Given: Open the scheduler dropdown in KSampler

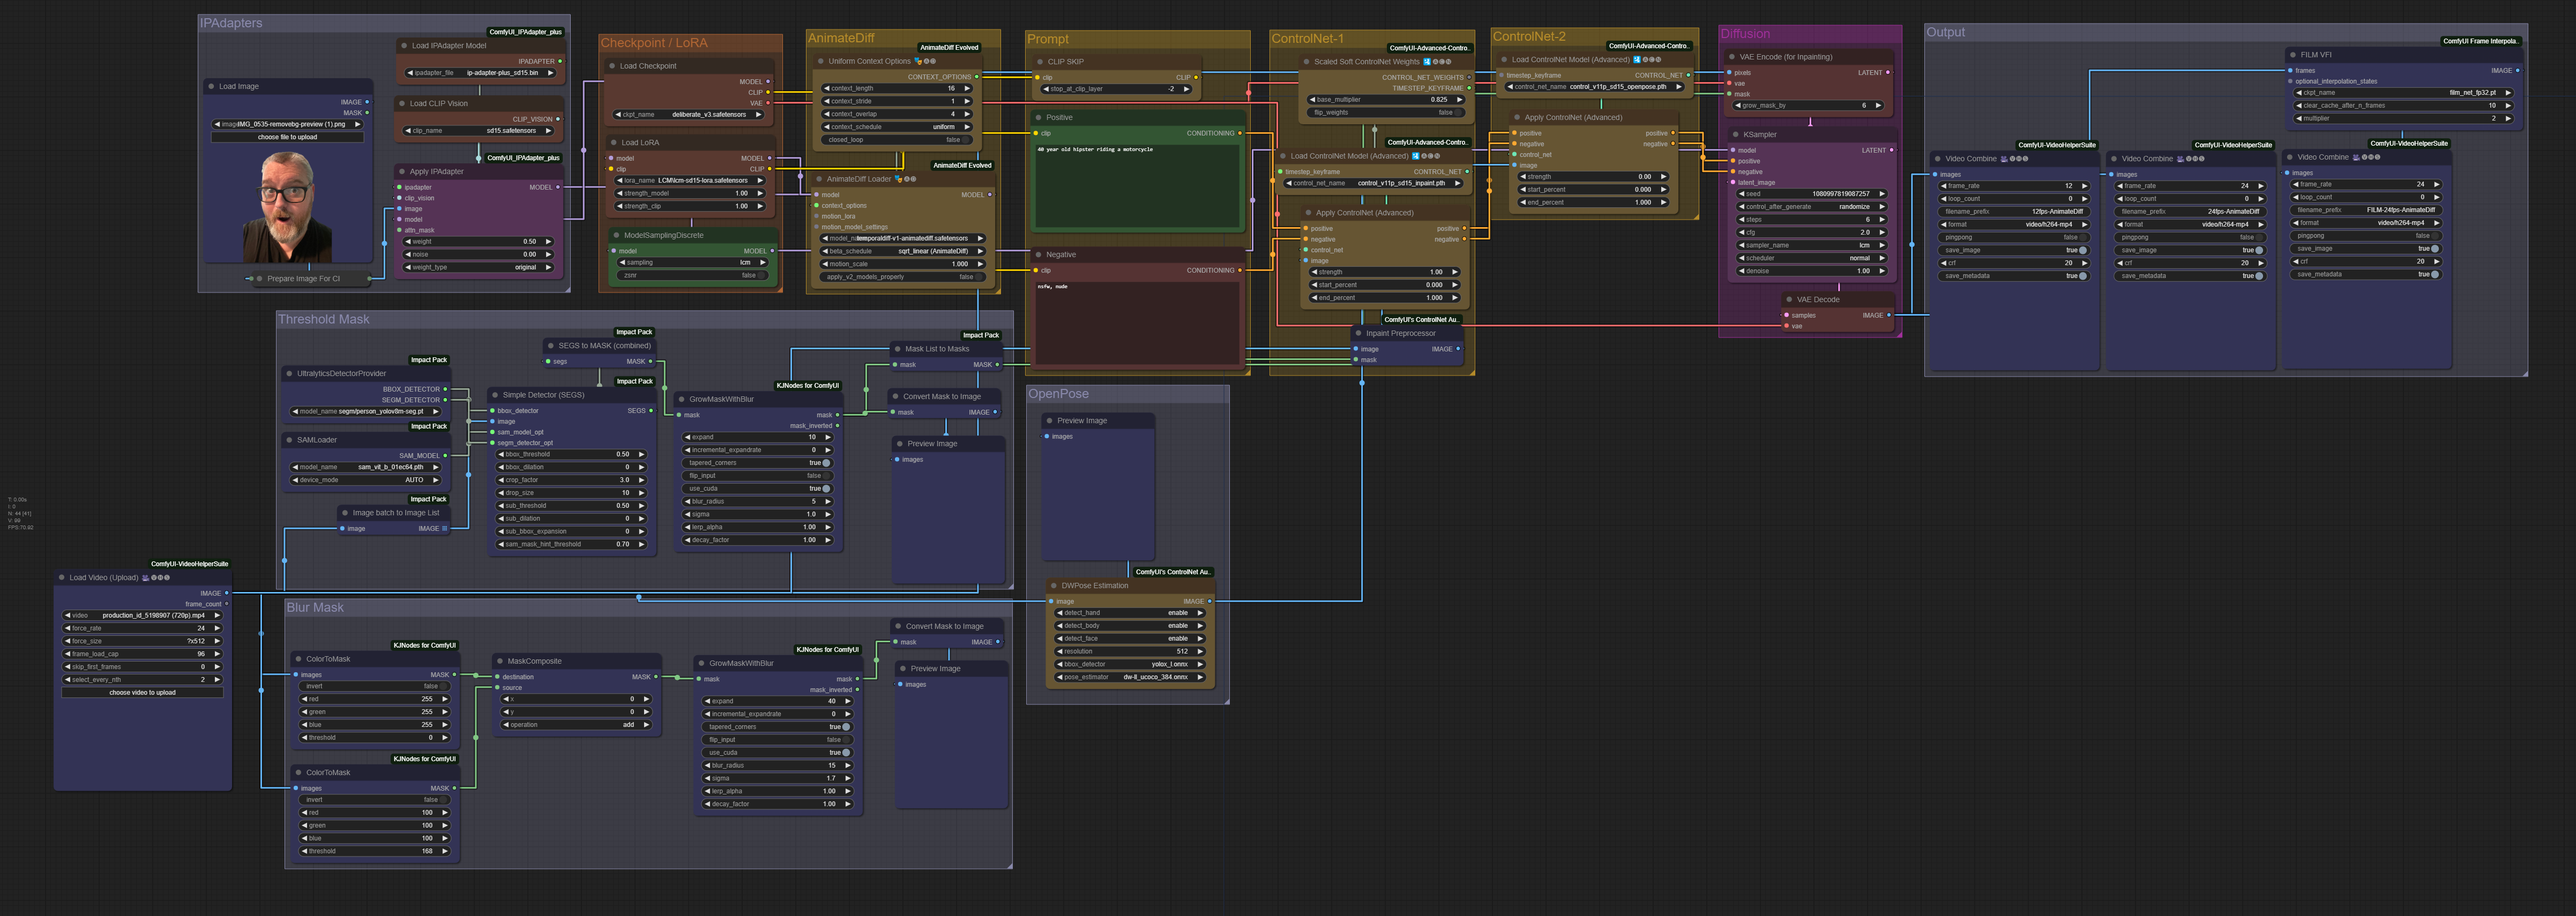Looking at the screenshot, I should (x=1811, y=258).
